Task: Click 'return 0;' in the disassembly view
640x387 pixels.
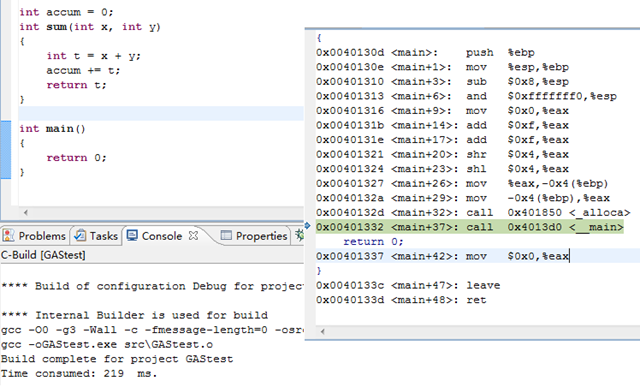Action: click(373, 242)
